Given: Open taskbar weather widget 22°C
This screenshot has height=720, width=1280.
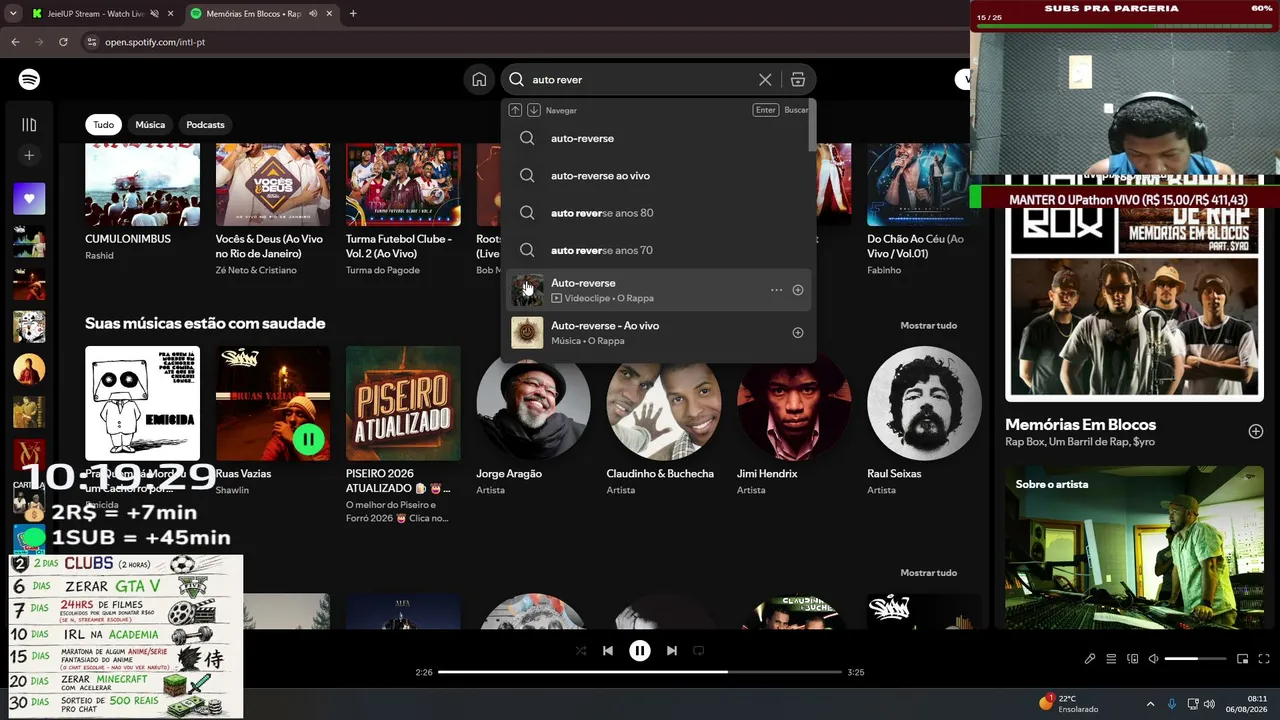Looking at the screenshot, I should pyautogui.click(x=1068, y=703).
